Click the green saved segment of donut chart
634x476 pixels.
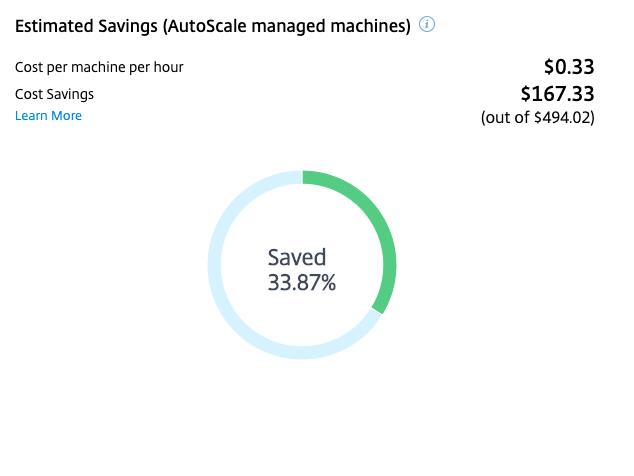coord(378,226)
